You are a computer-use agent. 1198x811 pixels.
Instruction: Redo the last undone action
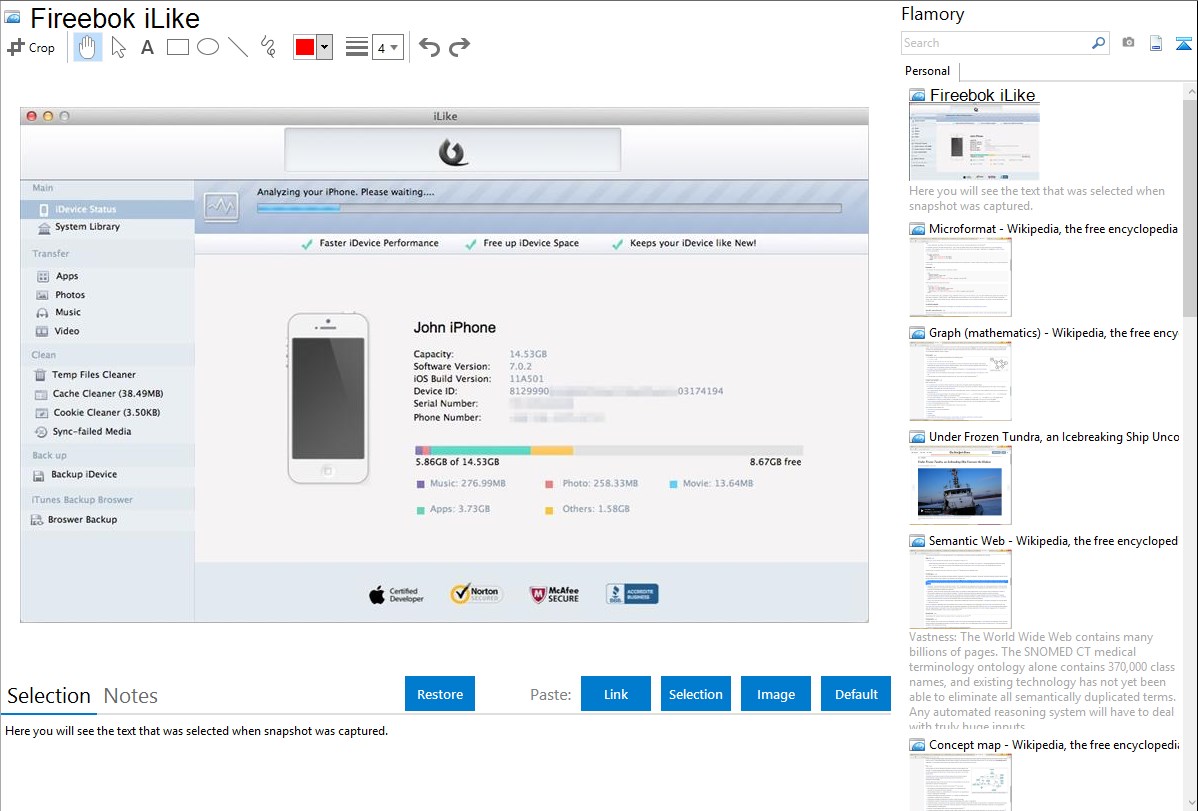[x=459, y=47]
